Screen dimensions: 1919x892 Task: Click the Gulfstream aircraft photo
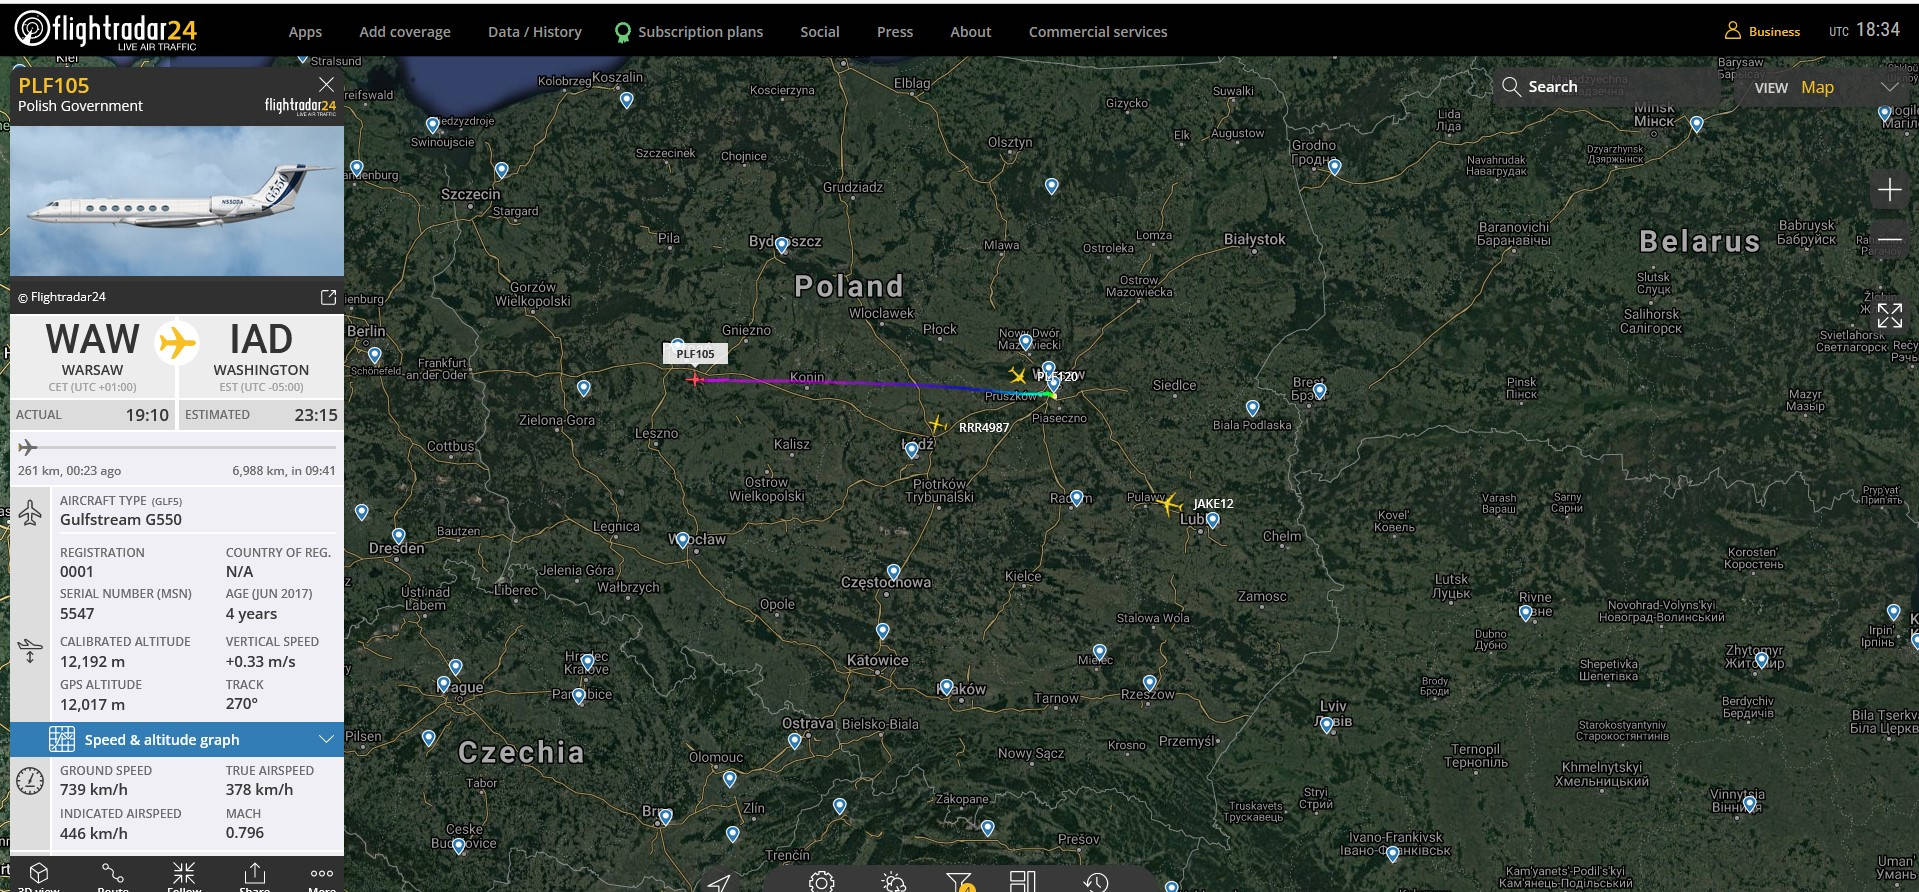pos(177,200)
